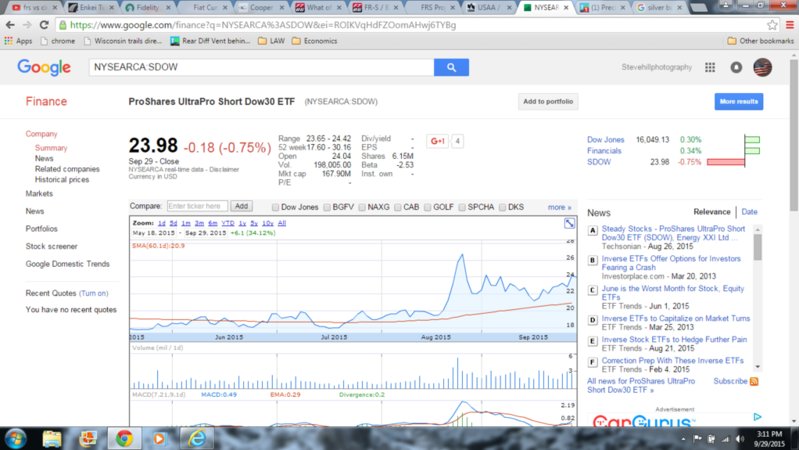Open the LAW bookmarks folder
Screen dimensions: 799x450
(271, 41)
